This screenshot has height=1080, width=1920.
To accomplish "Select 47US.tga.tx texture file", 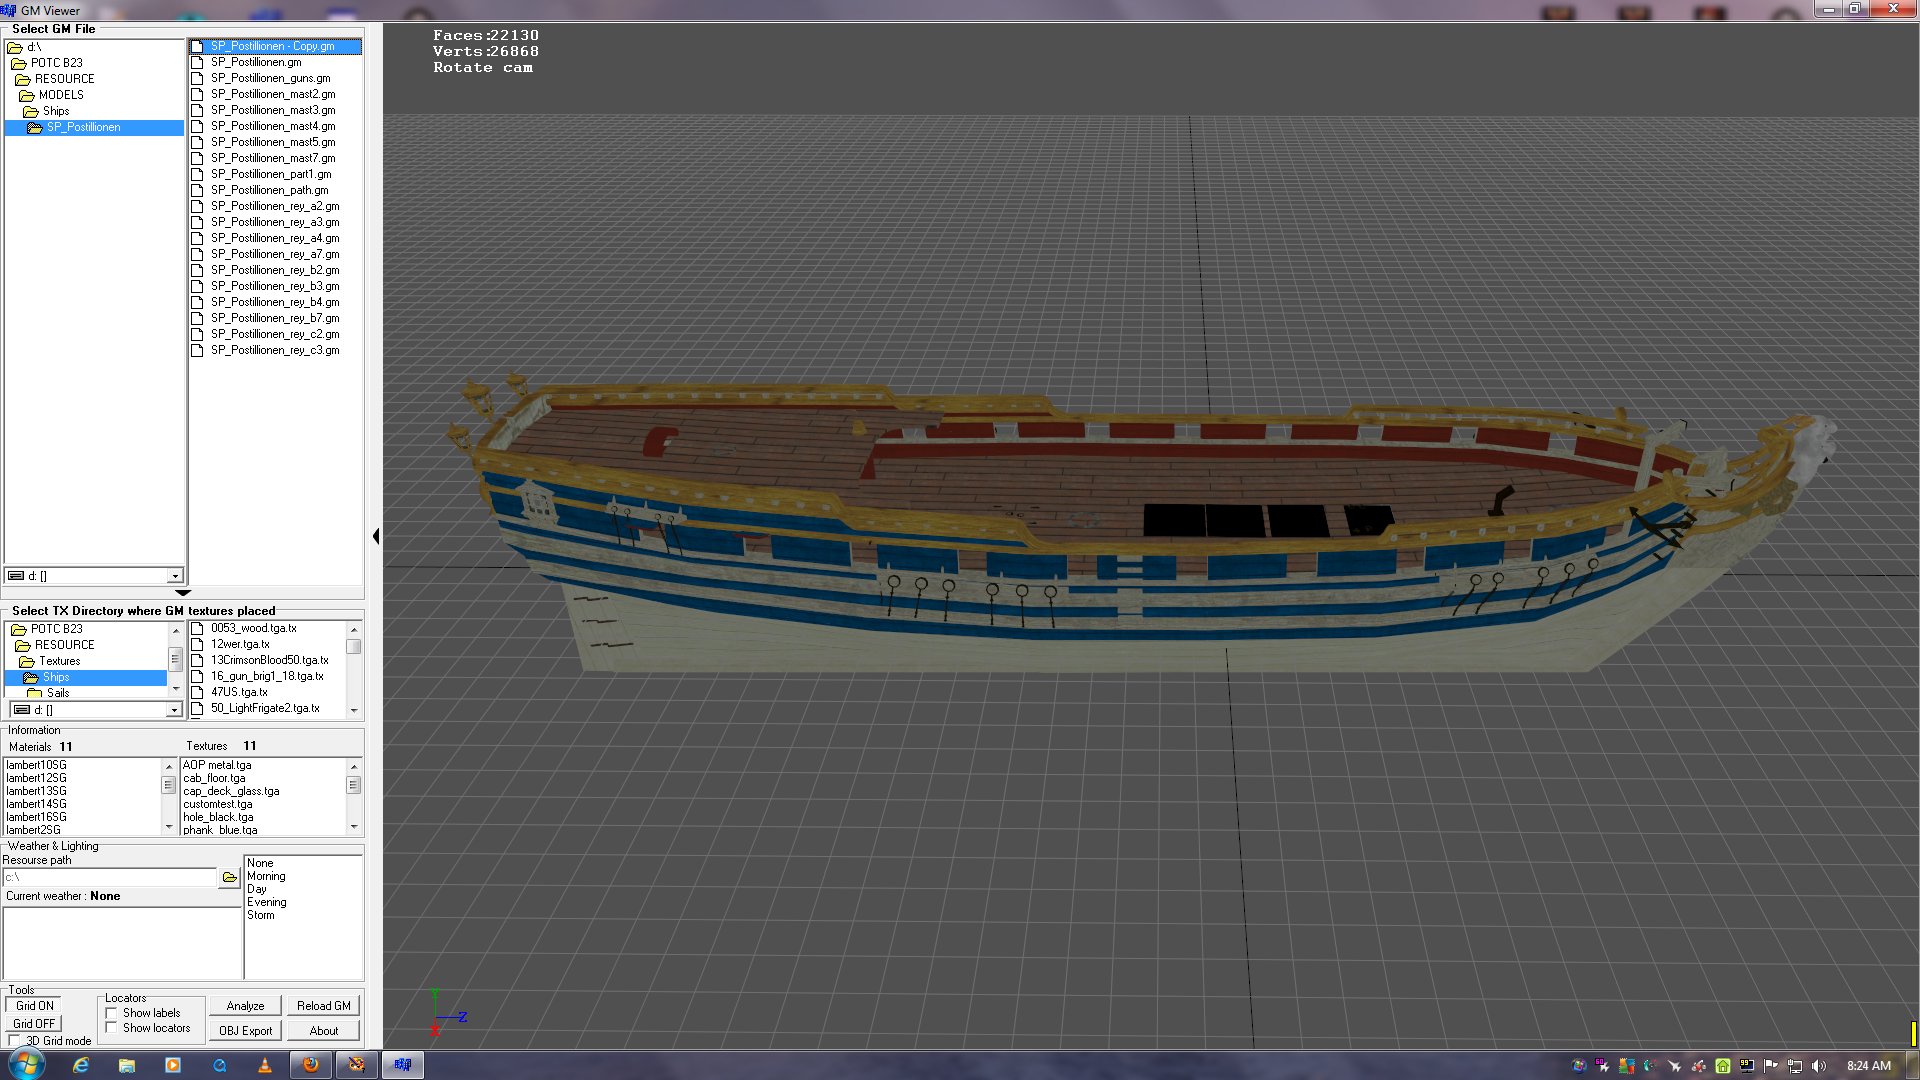I will [239, 692].
